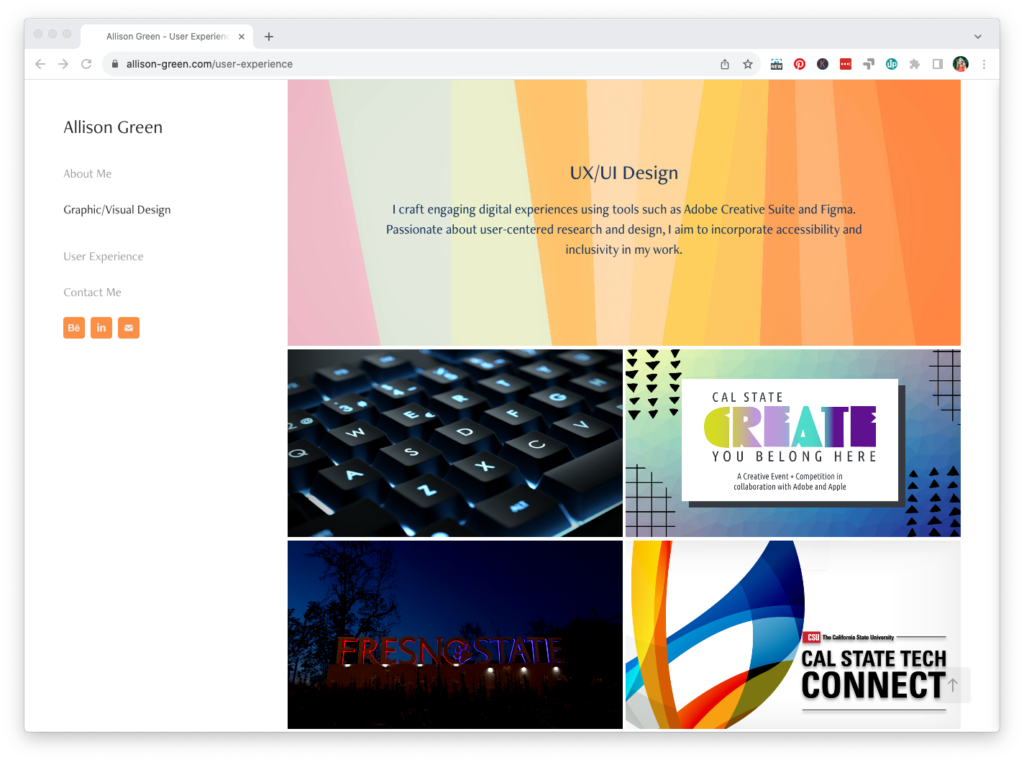Open a new browser tab
Viewport: 1024px width, 762px height.
coord(268,37)
